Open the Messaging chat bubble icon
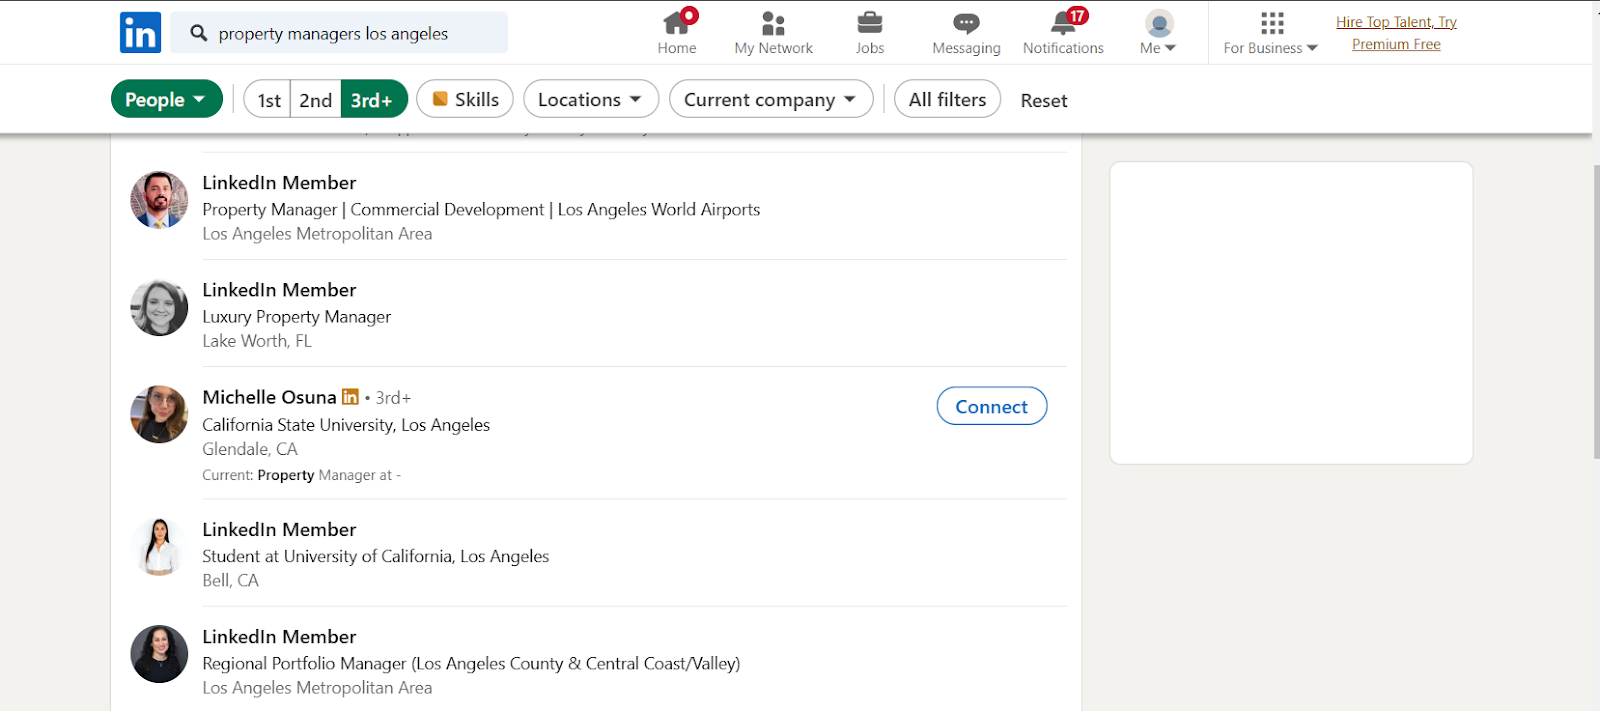1600x711 pixels. click(966, 23)
